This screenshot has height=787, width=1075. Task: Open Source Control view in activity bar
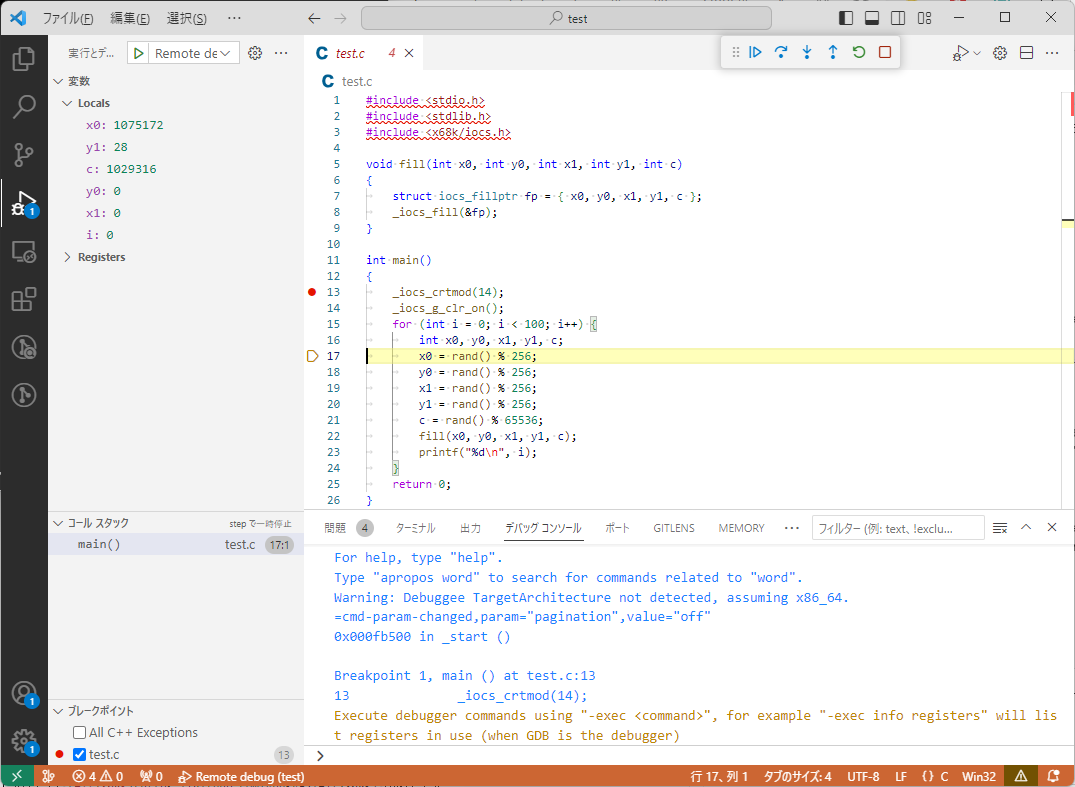coord(24,156)
